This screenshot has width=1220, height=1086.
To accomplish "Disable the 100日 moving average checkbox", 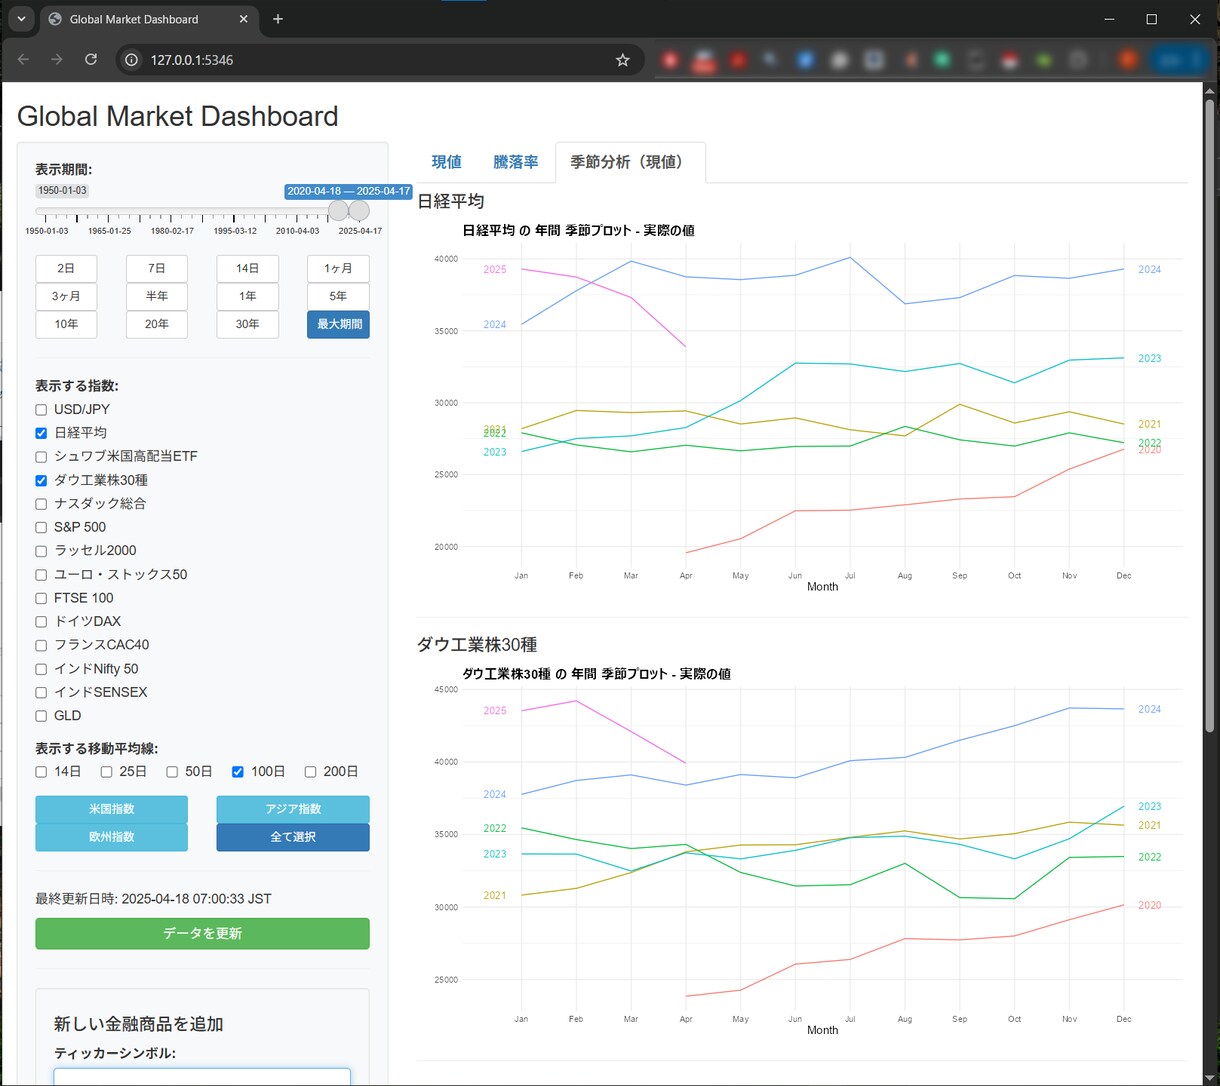I will coord(238,772).
